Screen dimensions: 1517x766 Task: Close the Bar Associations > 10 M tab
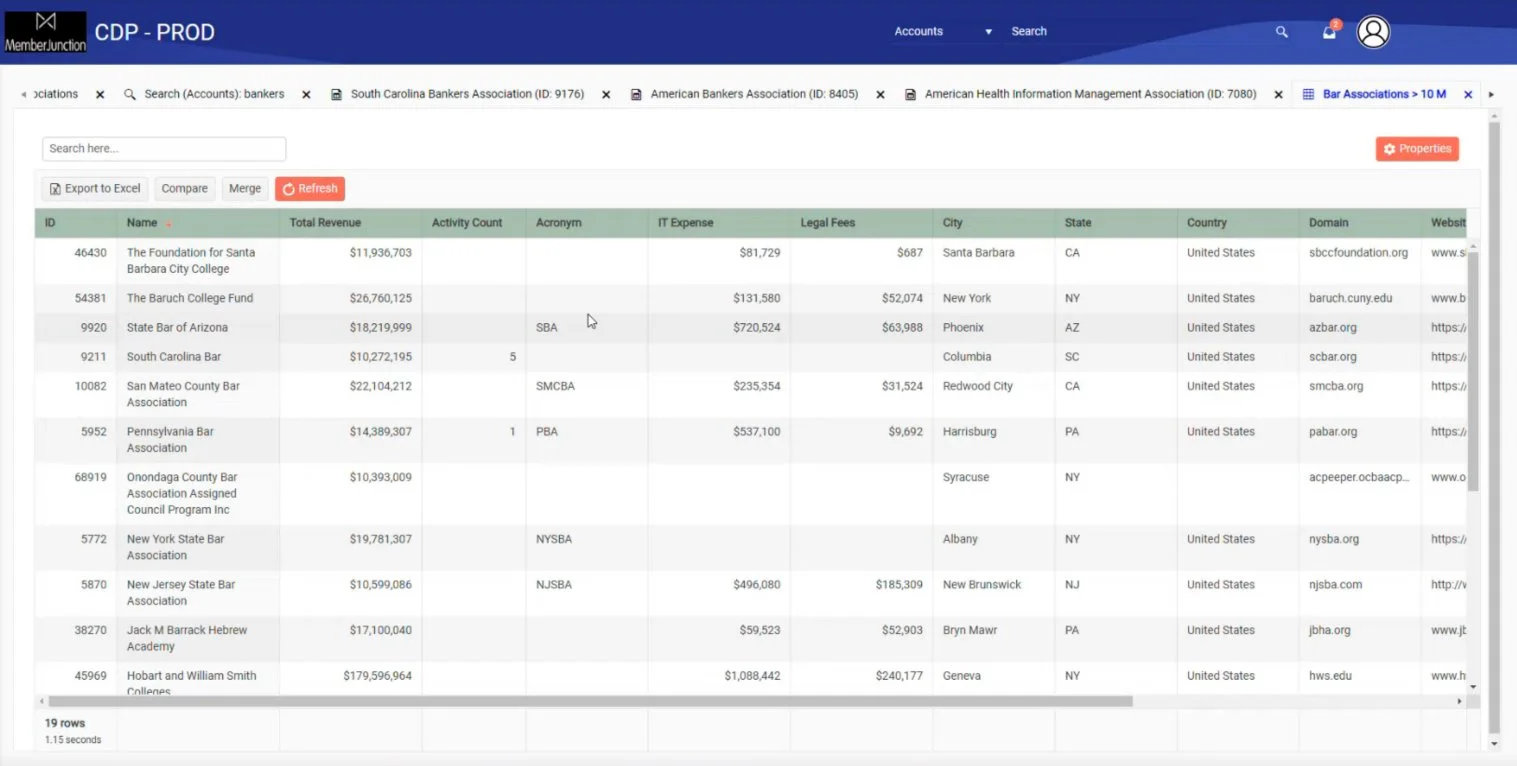[x=1468, y=95]
